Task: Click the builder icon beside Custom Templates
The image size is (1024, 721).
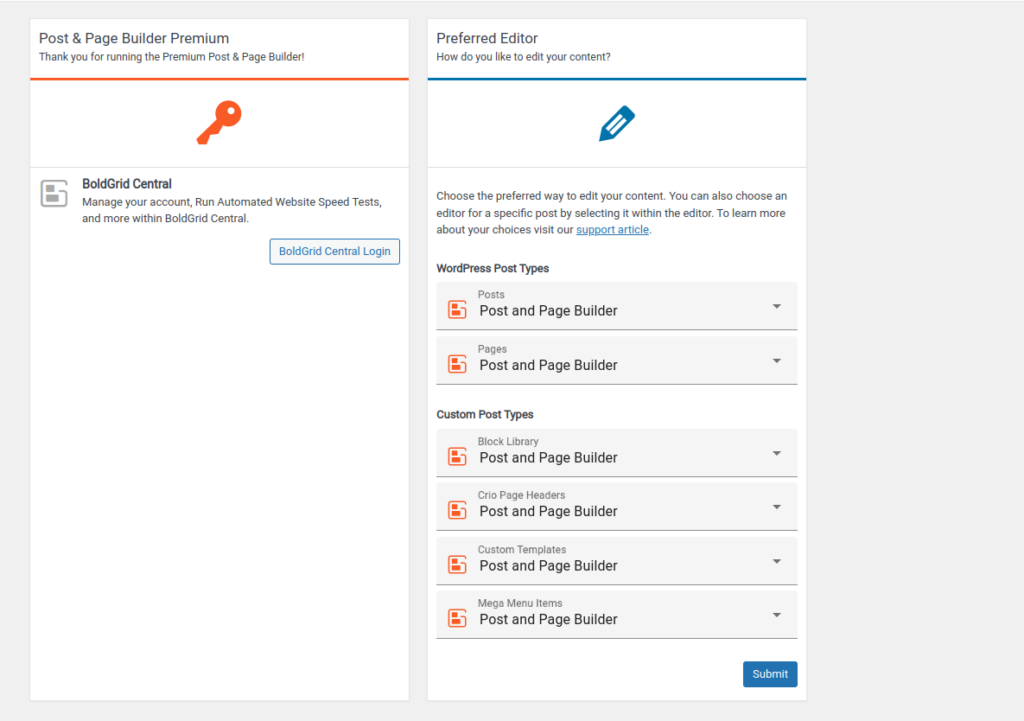Action: pyautogui.click(x=457, y=565)
